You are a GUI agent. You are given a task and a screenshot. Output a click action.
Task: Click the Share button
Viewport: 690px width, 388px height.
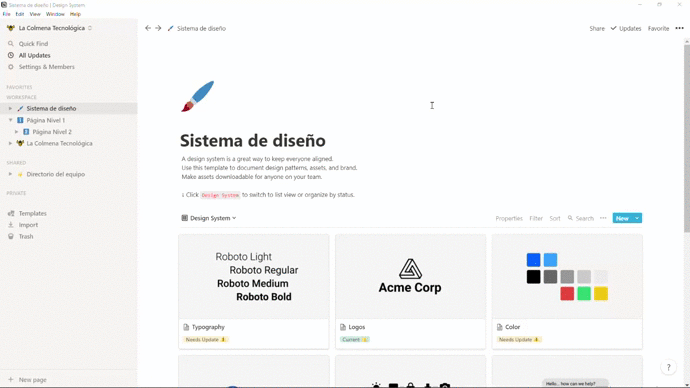click(597, 29)
